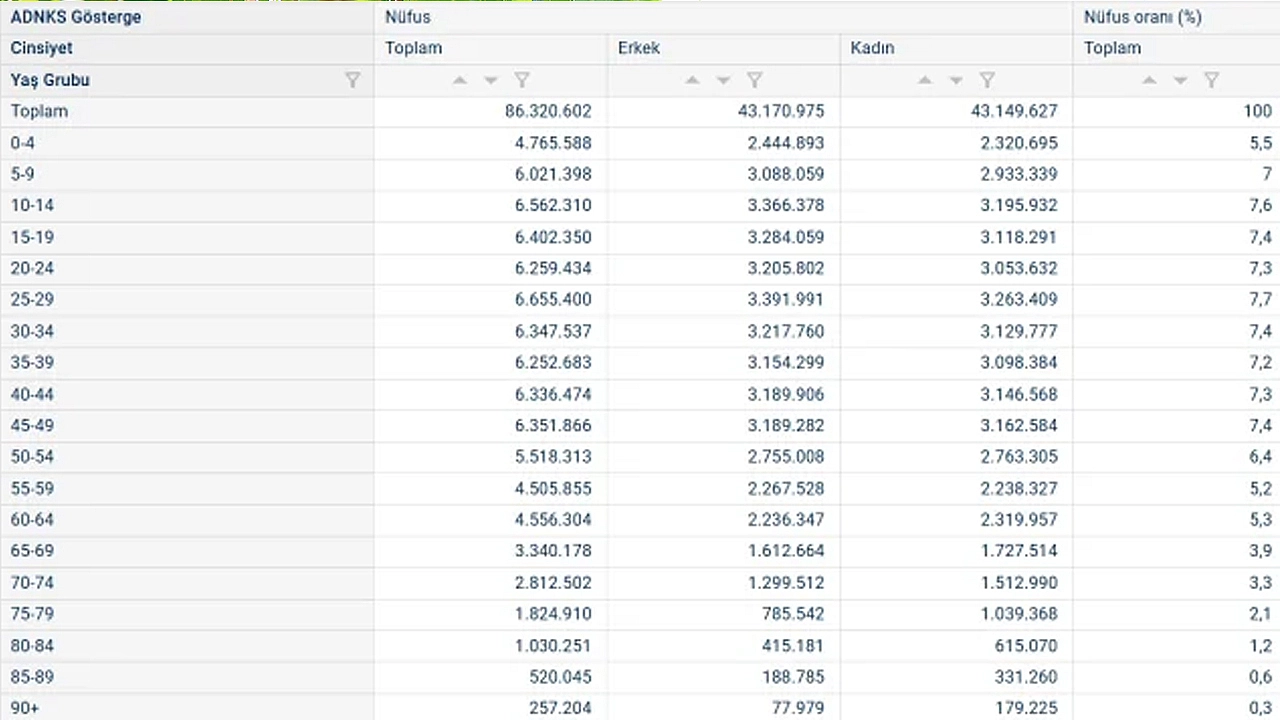This screenshot has height=720, width=1280.
Task: Click the Cinsiyet header label
Action: coord(42,48)
